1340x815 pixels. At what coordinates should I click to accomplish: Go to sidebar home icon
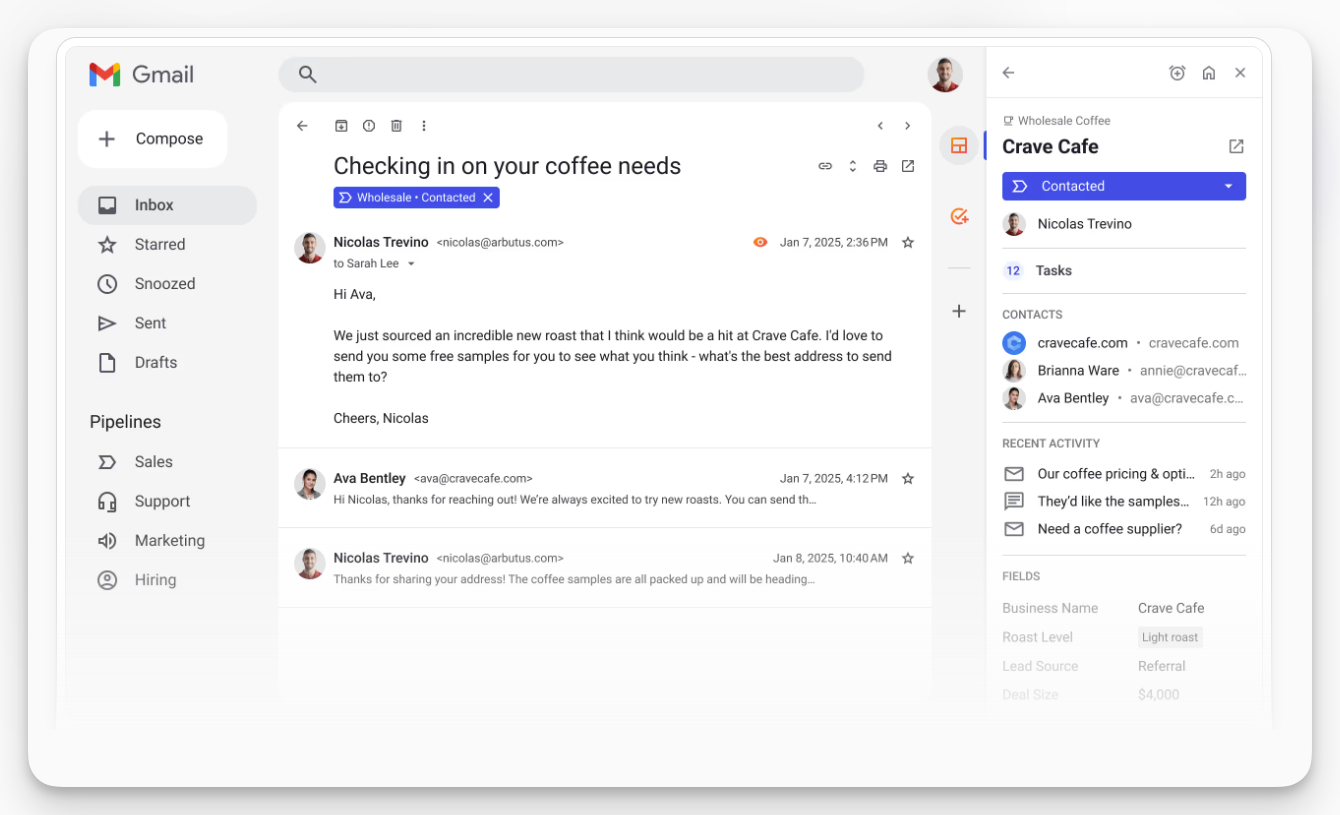click(x=1209, y=73)
